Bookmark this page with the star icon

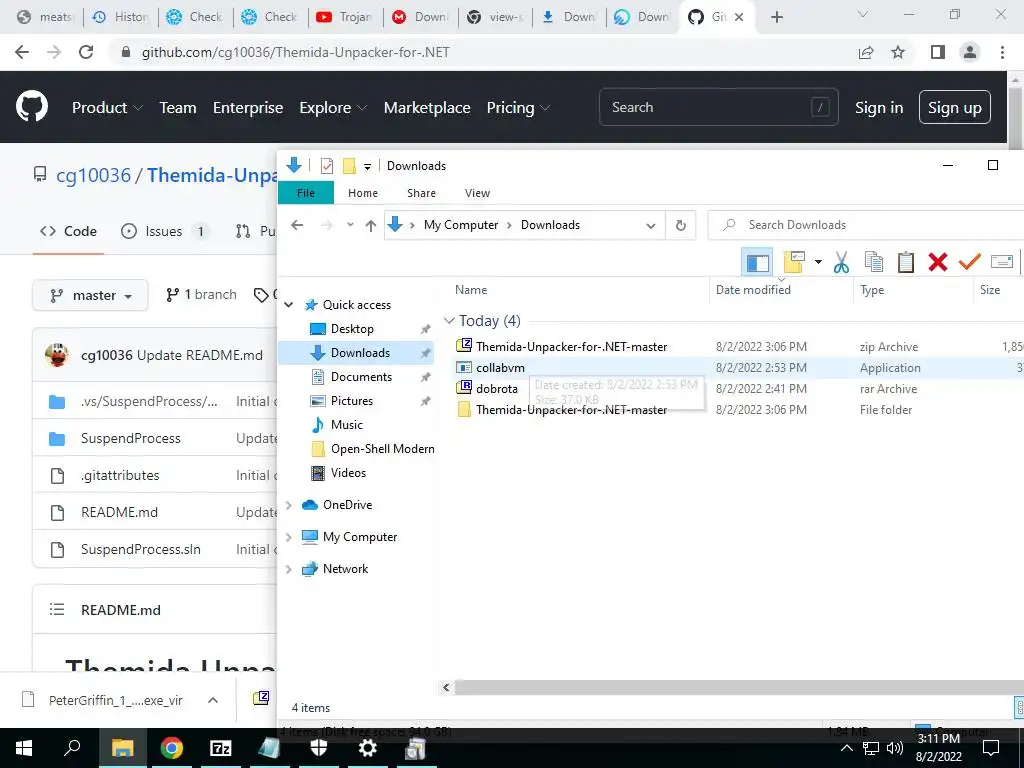[x=898, y=52]
